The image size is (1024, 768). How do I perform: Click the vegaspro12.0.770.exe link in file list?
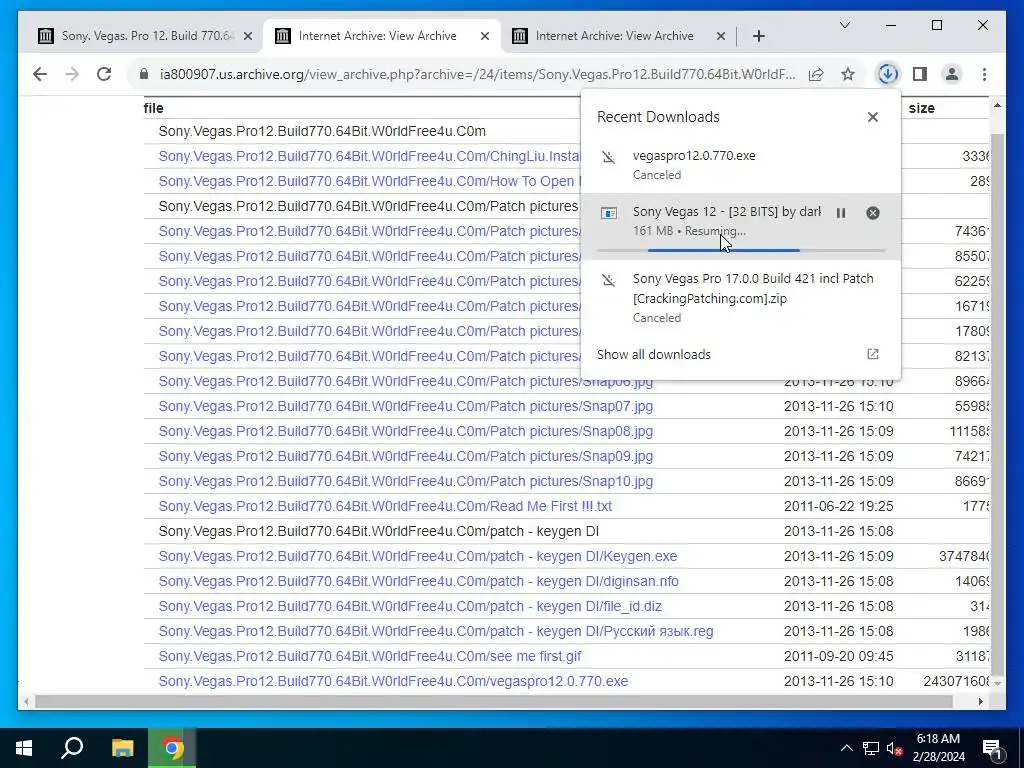[393, 681]
